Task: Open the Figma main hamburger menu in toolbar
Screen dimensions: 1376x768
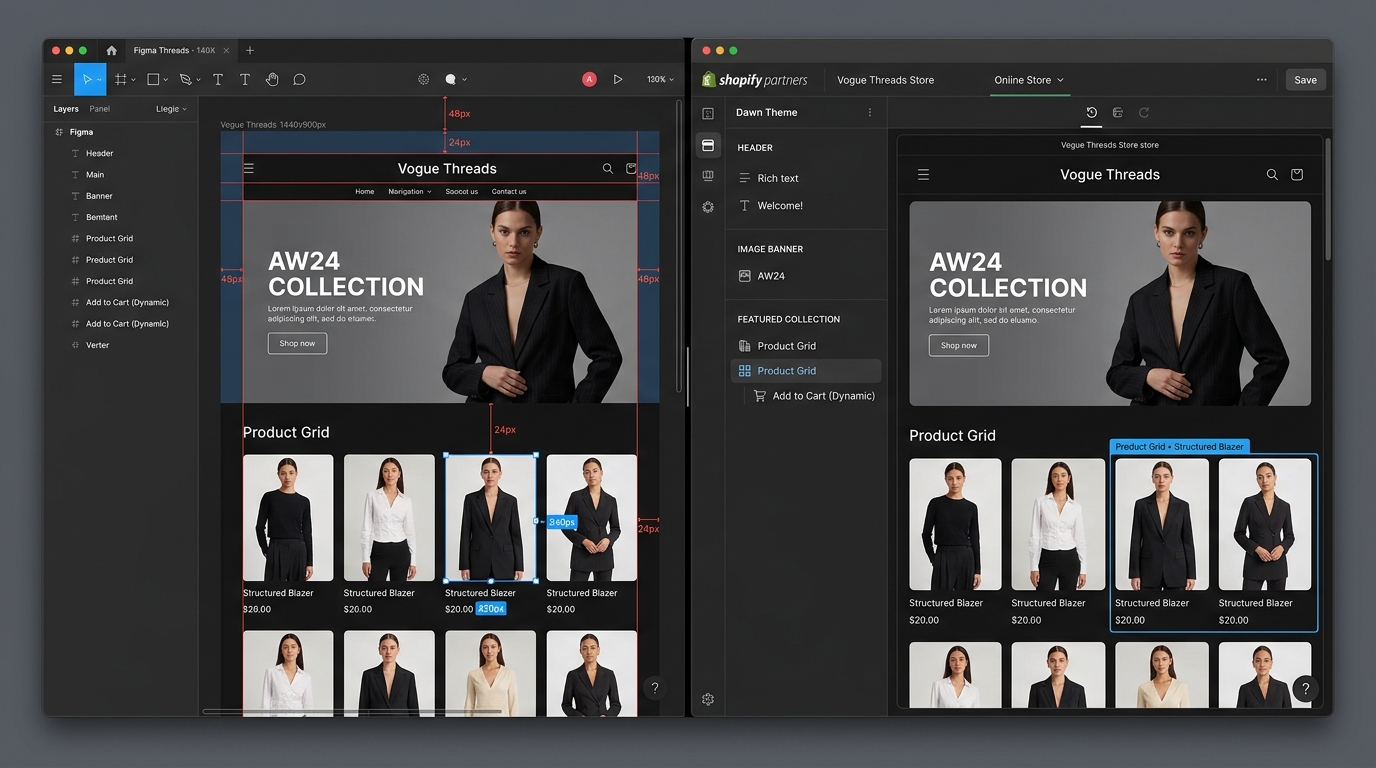Action: tap(57, 79)
